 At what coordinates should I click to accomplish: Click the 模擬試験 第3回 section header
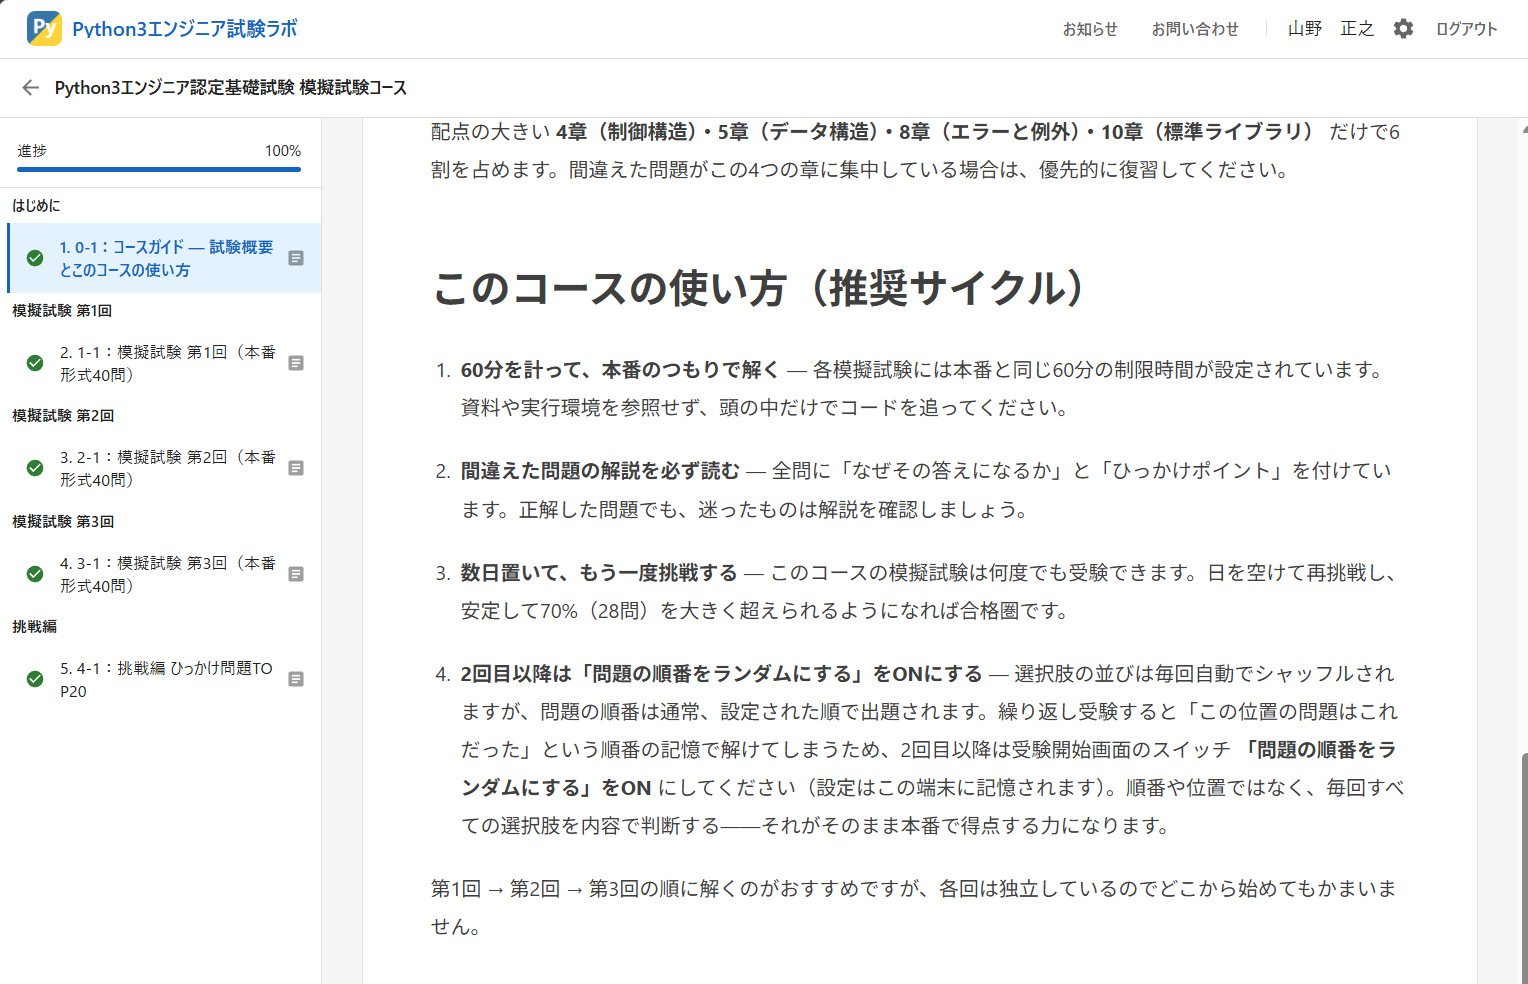coord(63,522)
